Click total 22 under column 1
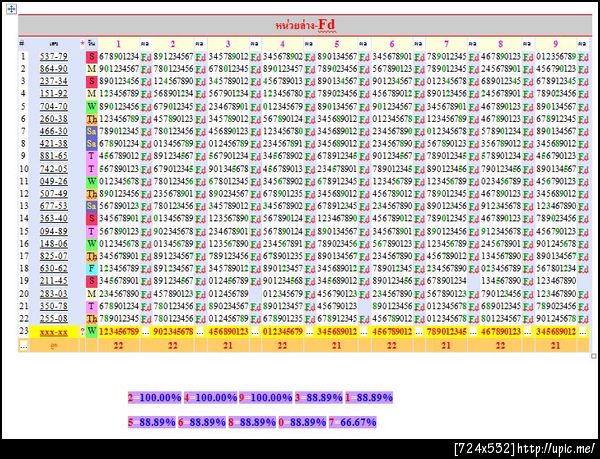 119,345
